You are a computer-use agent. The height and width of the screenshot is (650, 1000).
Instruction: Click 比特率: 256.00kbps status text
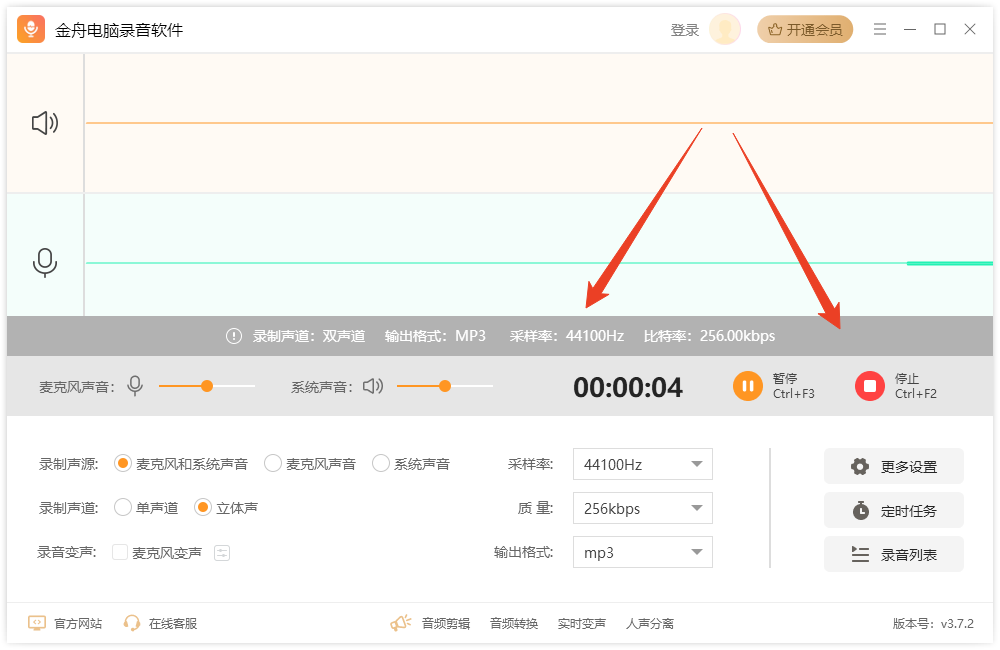click(709, 336)
